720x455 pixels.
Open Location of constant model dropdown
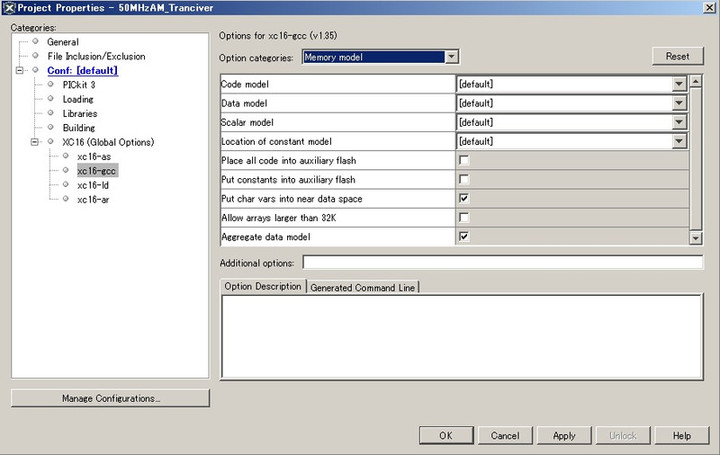pyautogui.click(x=679, y=141)
